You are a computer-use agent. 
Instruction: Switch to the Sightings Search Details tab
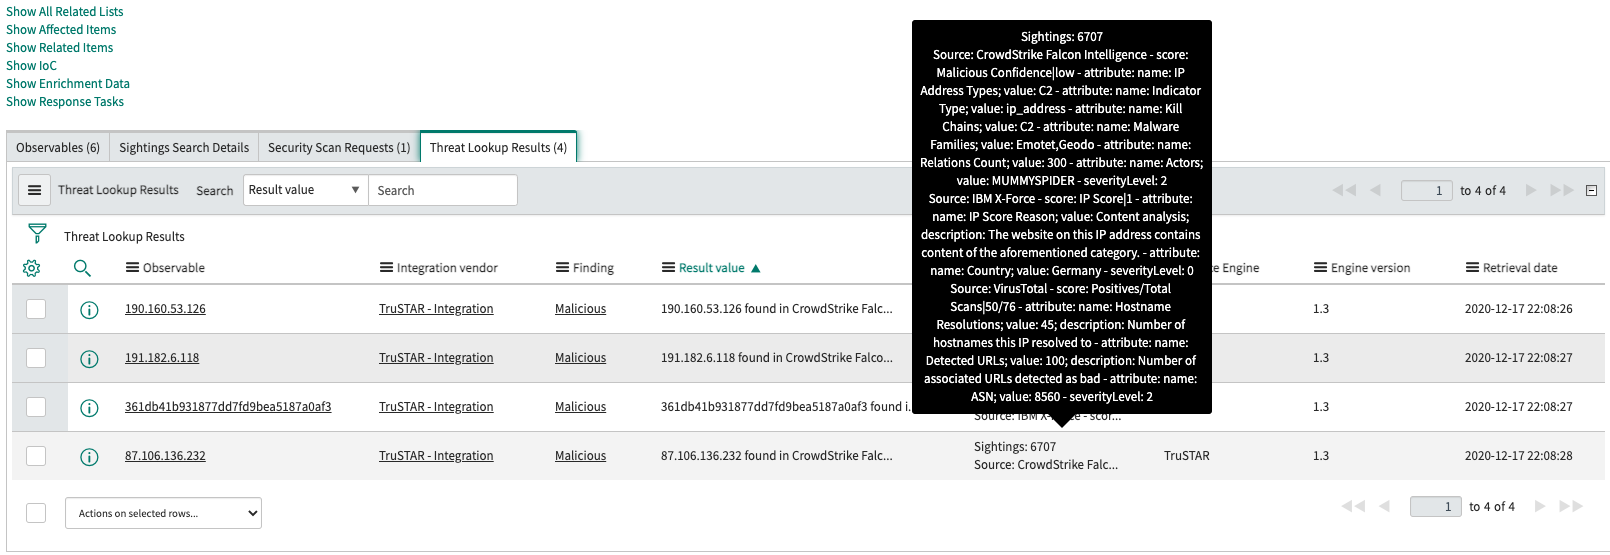[184, 147]
